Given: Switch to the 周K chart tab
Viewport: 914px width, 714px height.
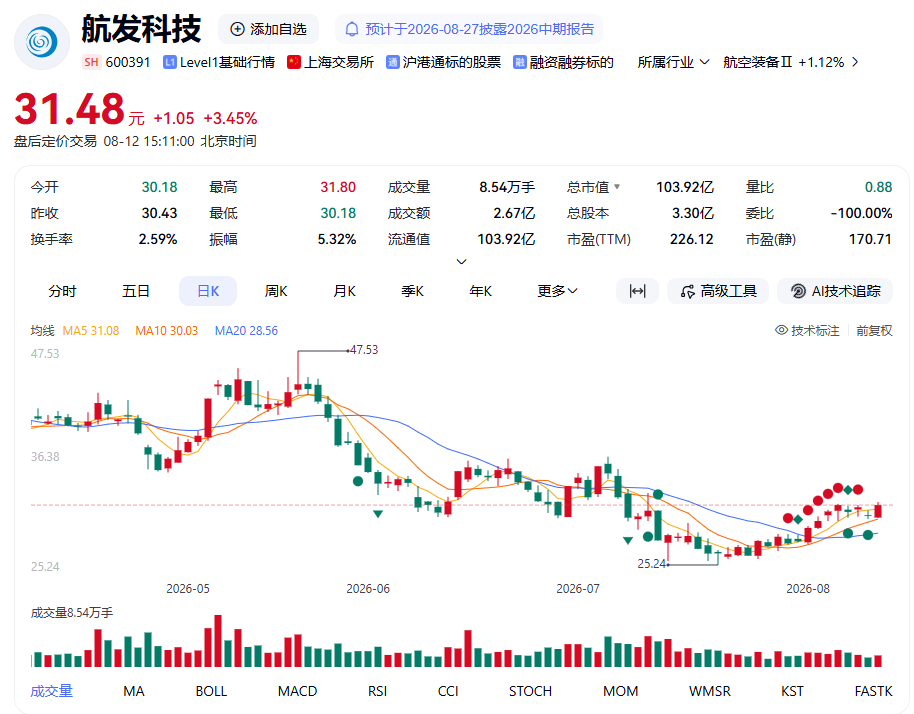Looking at the screenshot, I should (276, 291).
